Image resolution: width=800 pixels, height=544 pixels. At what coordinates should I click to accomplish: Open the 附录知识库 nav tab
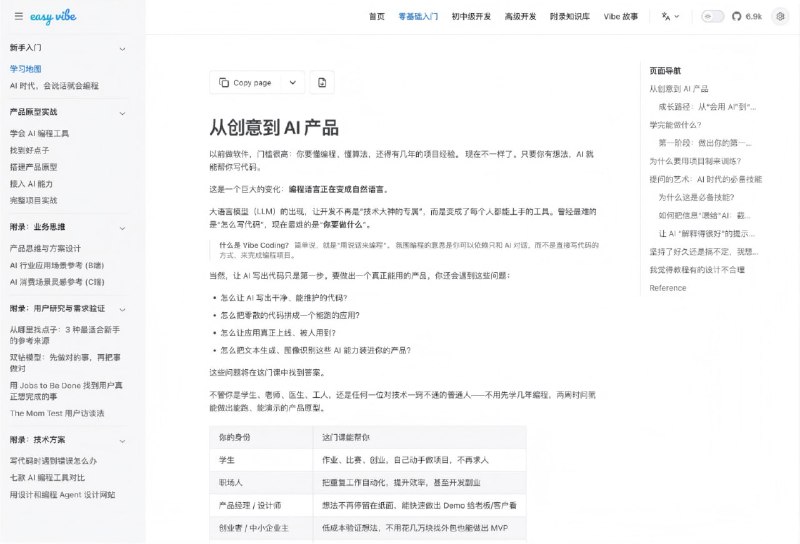tap(569, 16)
